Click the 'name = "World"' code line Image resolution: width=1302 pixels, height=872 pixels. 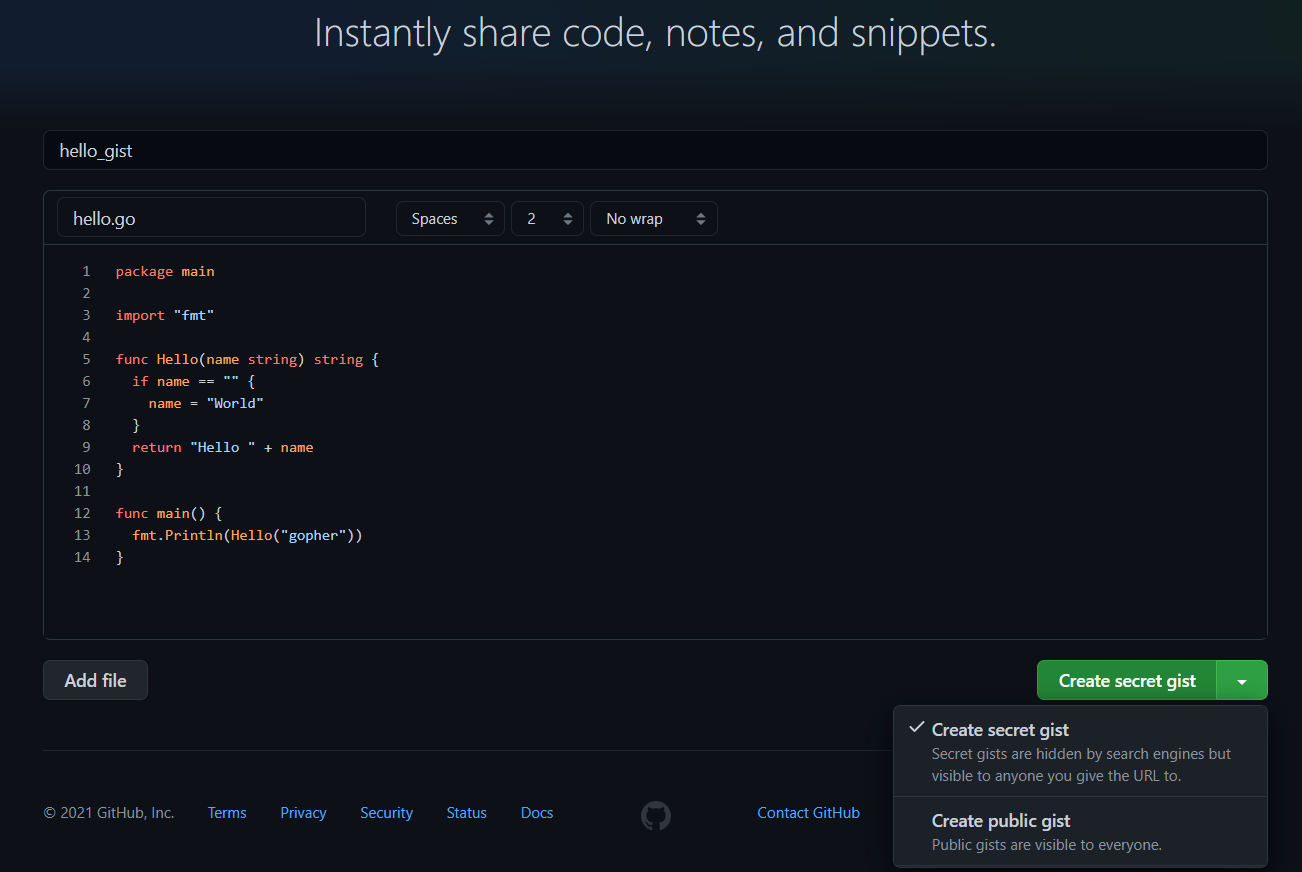point(206,403)
